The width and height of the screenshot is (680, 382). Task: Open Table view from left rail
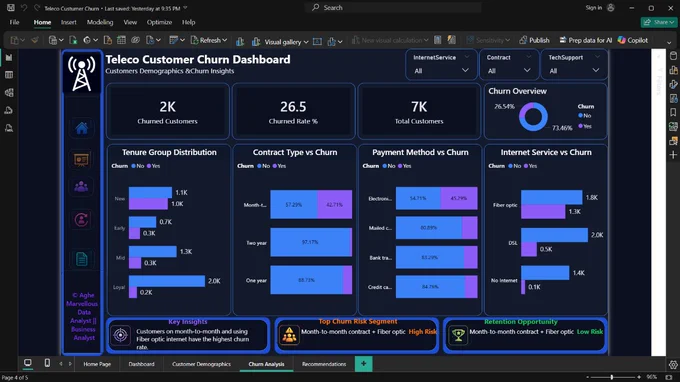pos(9,75)
